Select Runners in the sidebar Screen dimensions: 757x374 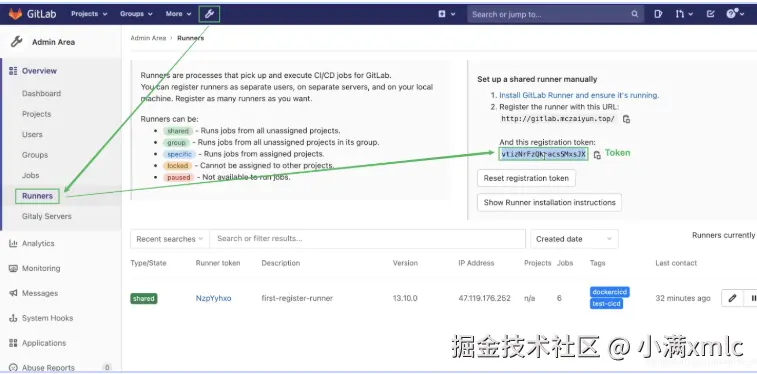tap(37, 196)
